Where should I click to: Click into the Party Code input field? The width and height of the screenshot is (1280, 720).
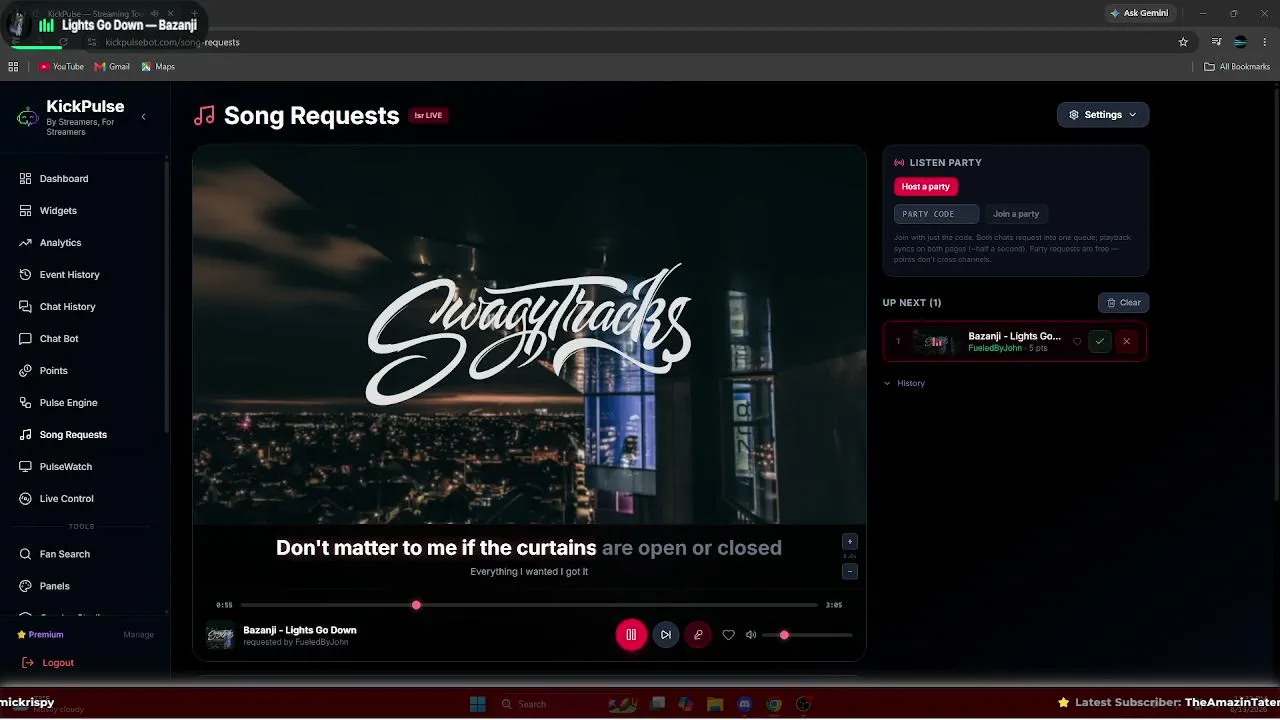(x=936, y=214)
